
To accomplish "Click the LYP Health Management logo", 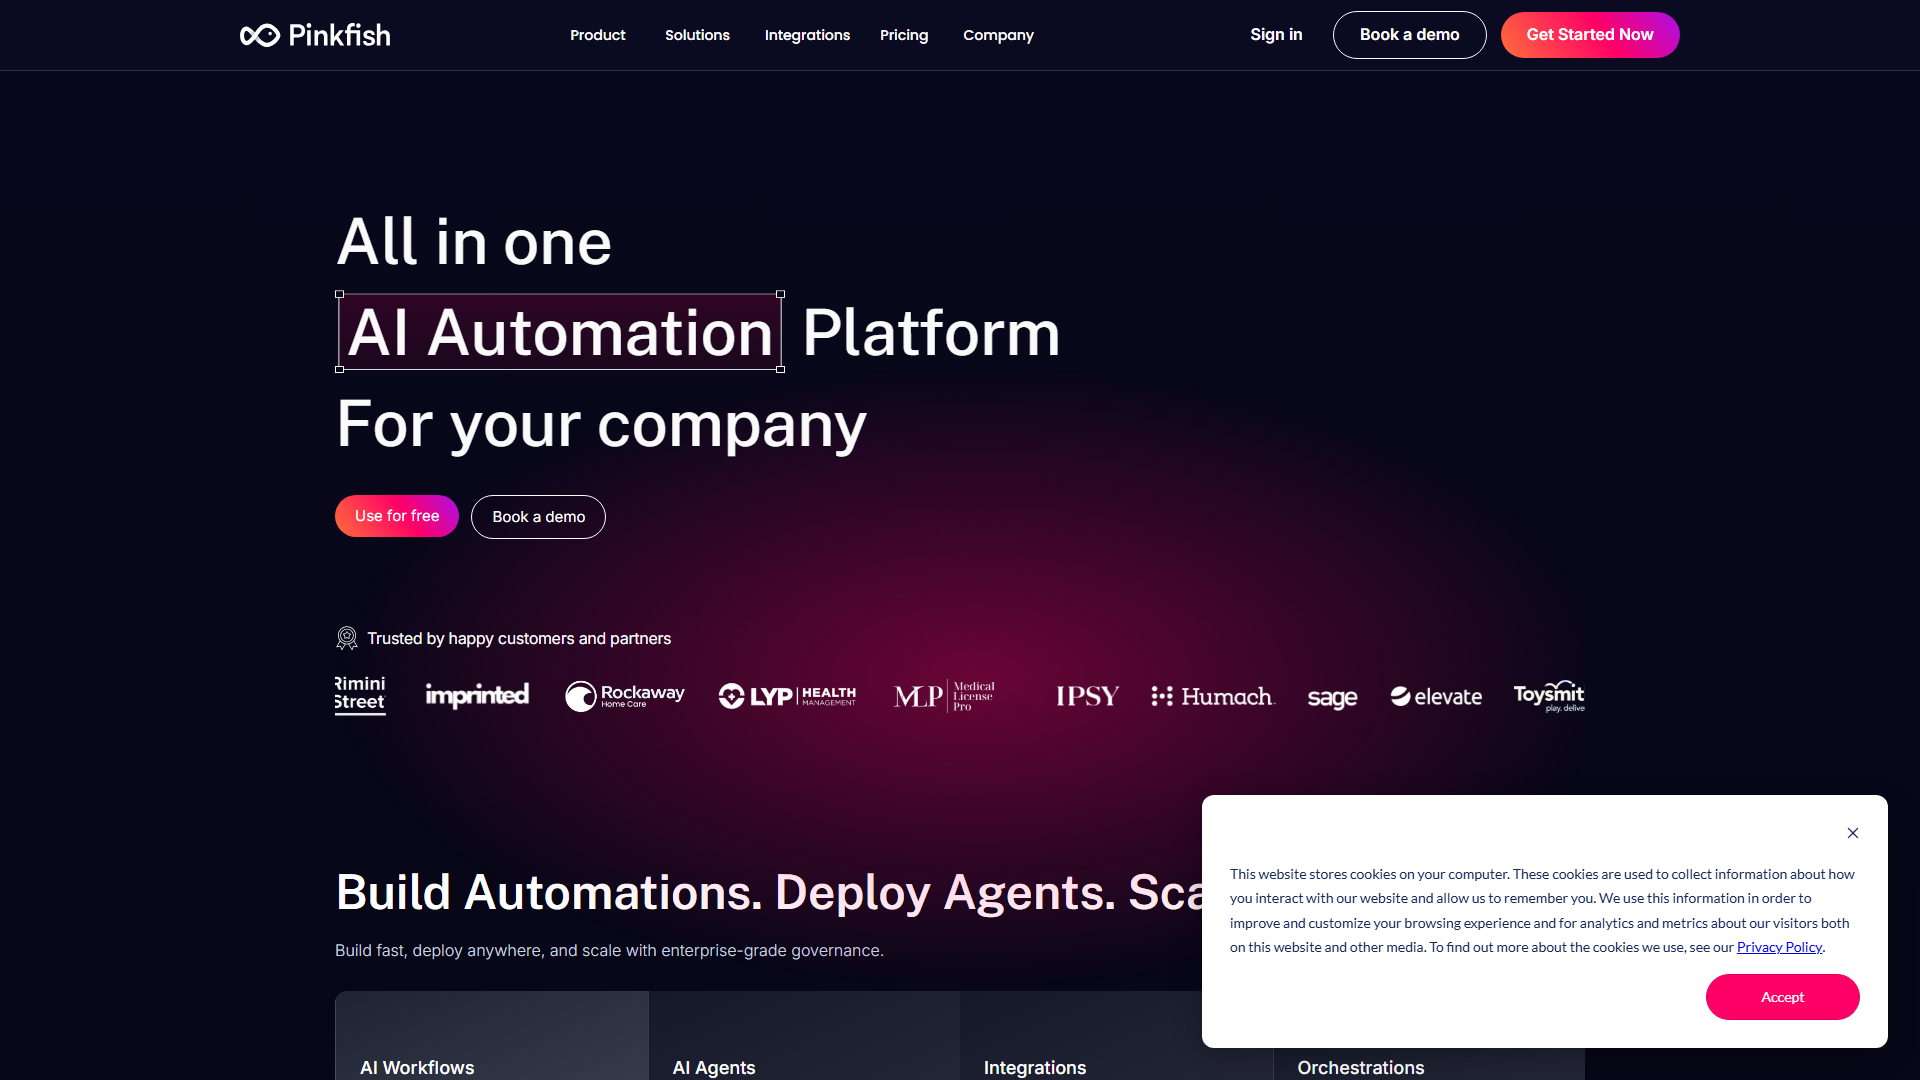I will click(x=787, y=696).
